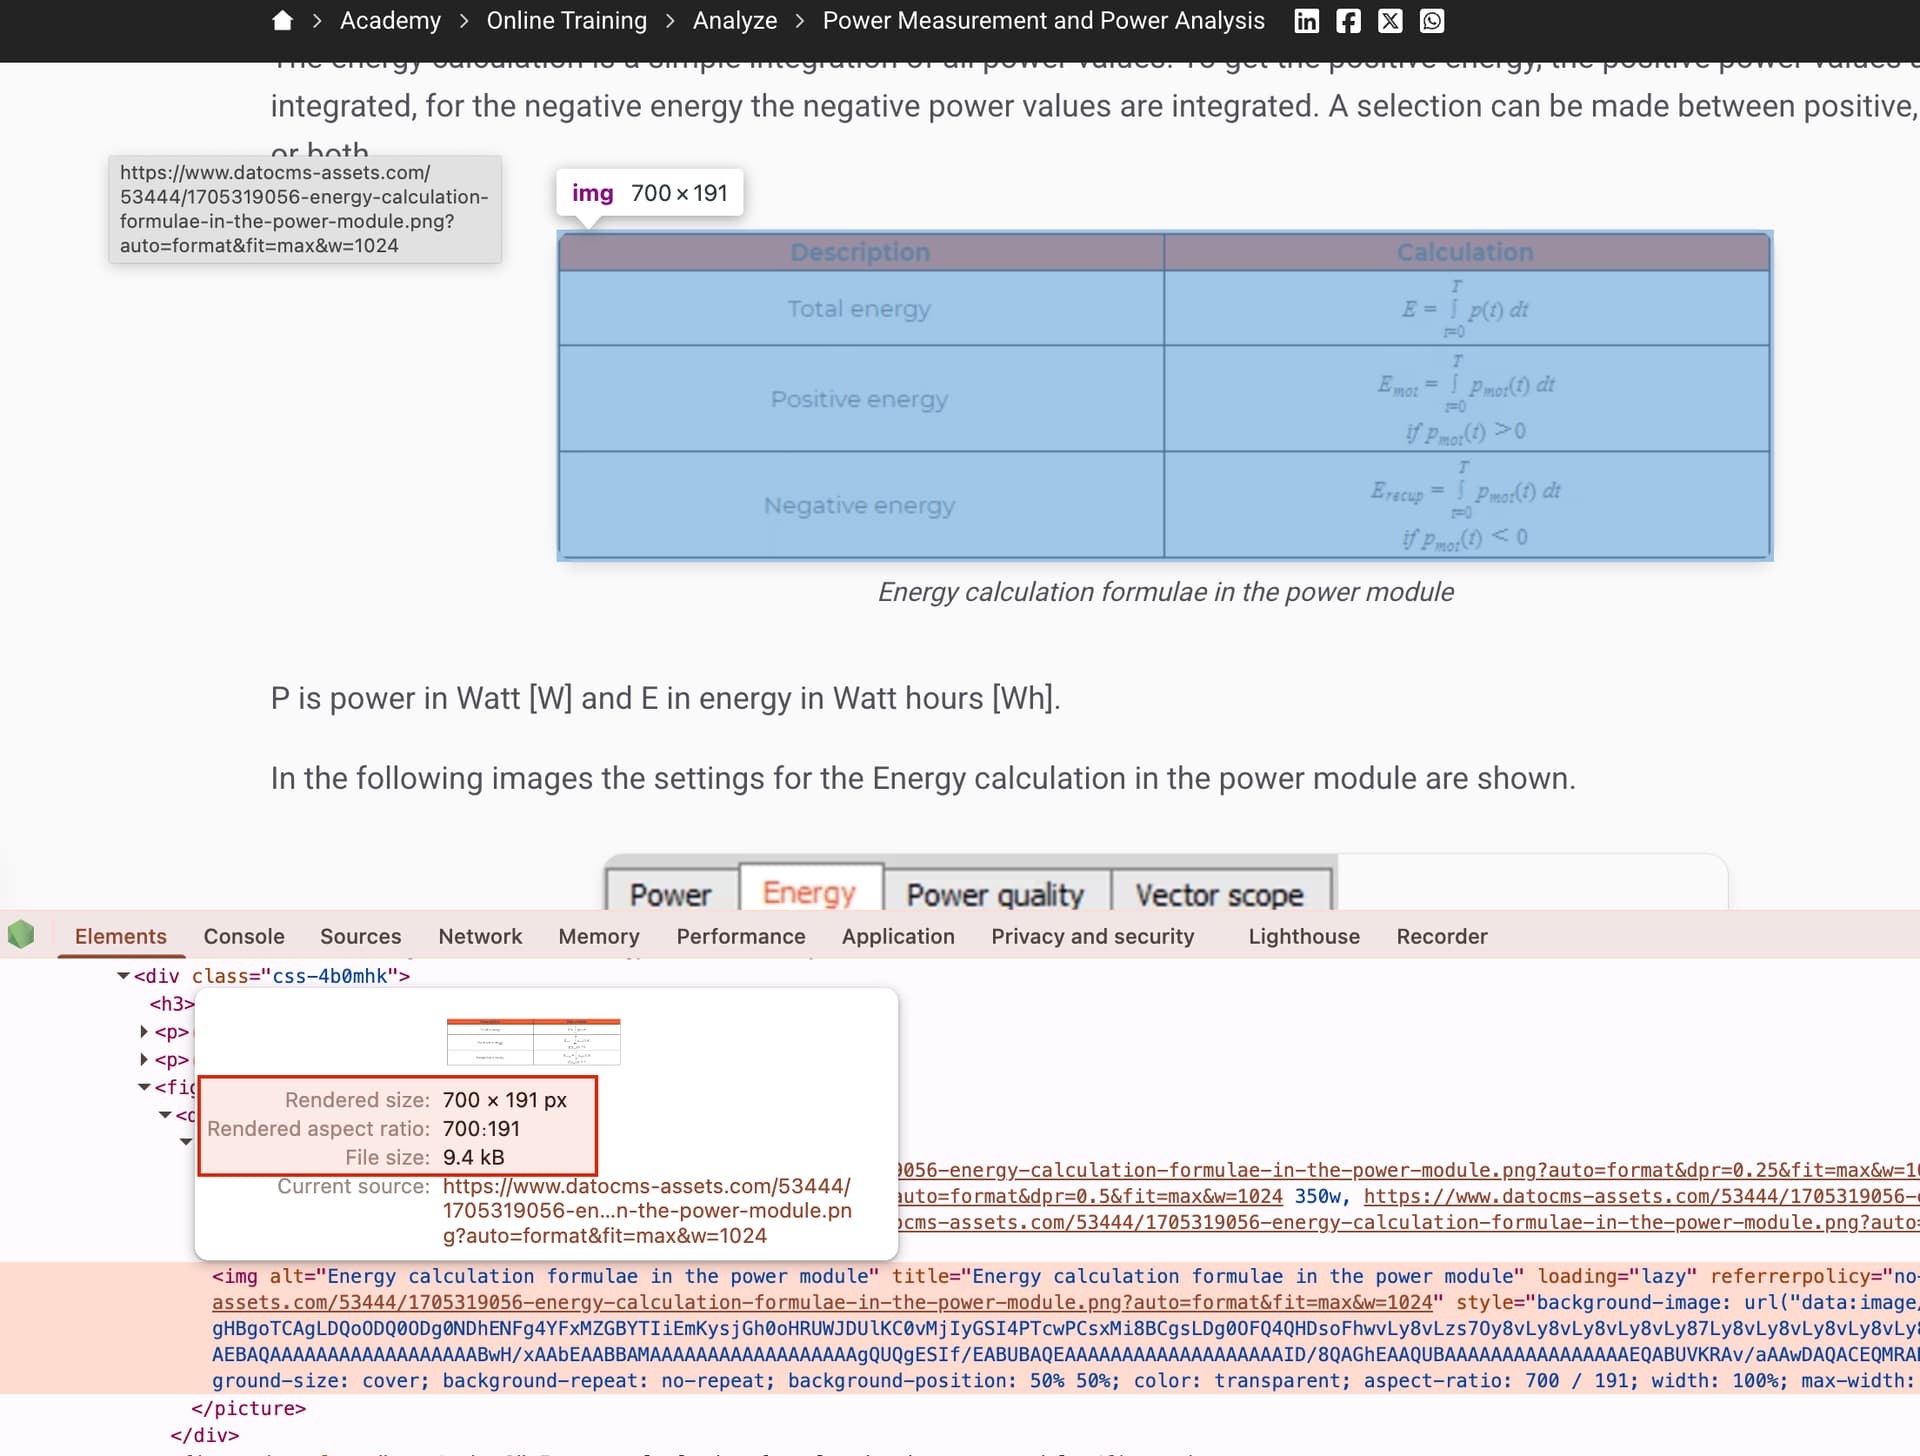Open the srcset link with dpr=0.25
This screenshot has width=1920, height=1456.
pos(1407,1170)
